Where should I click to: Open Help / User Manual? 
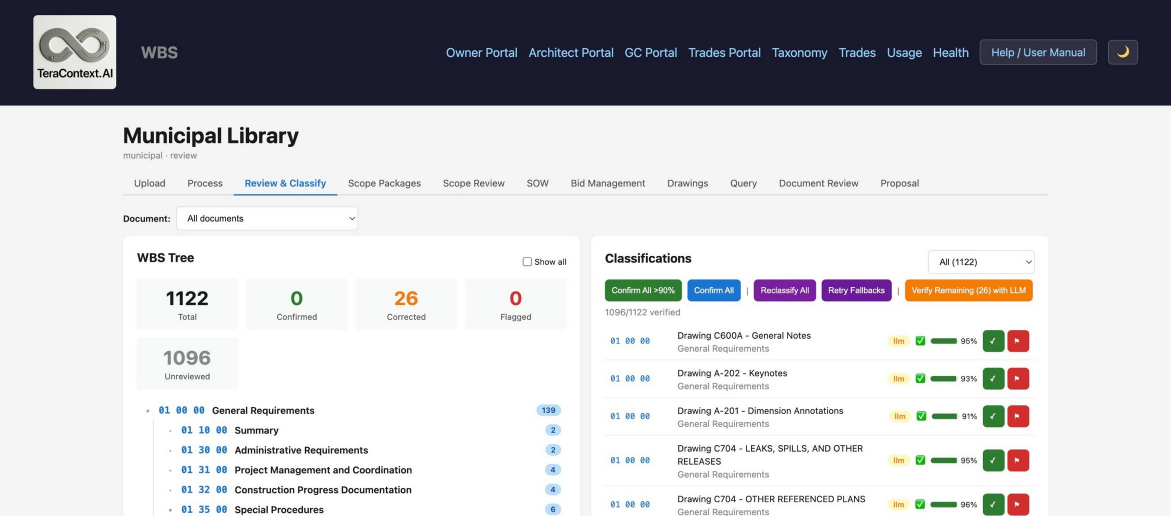click(1038, 52)
